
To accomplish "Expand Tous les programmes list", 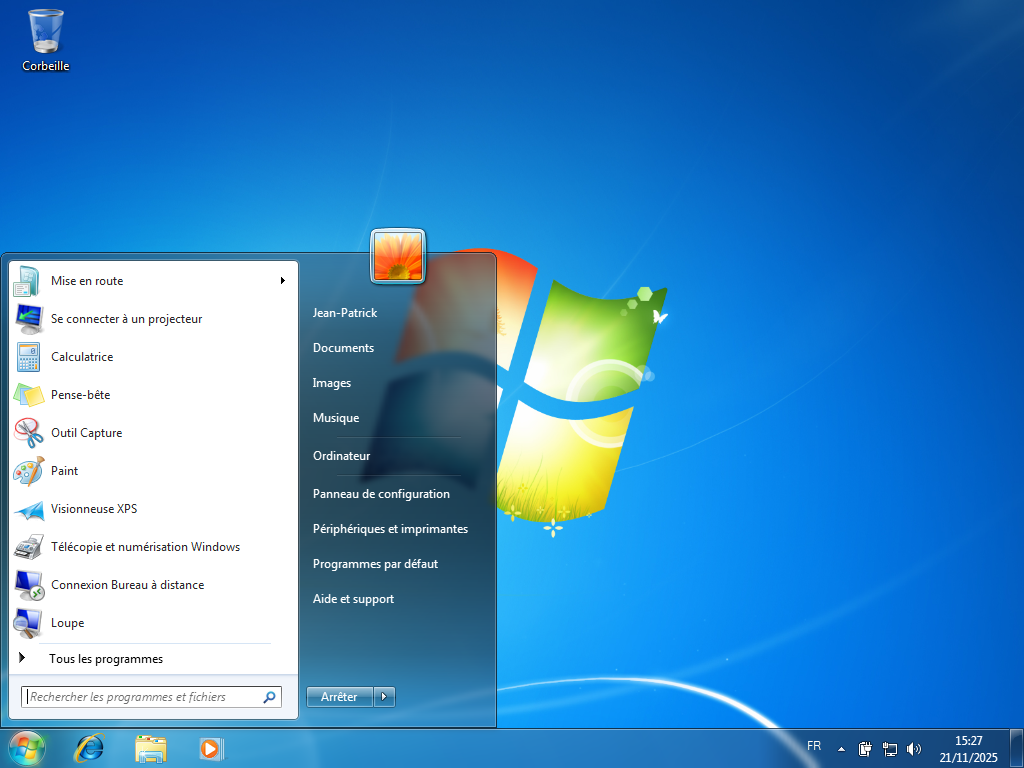I will click(105, 659).
